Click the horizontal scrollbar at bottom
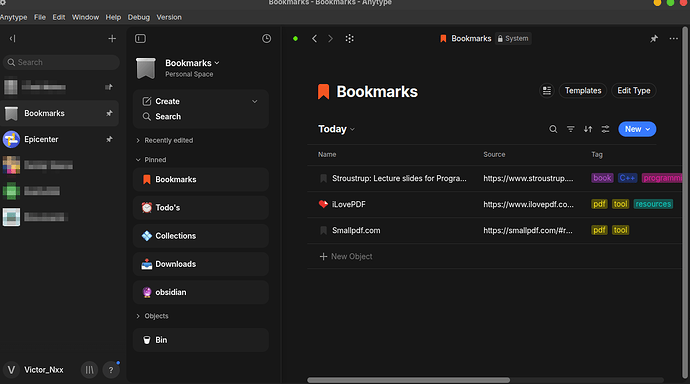The height and width of the screenshot is (384, 690). click(408, 380)
